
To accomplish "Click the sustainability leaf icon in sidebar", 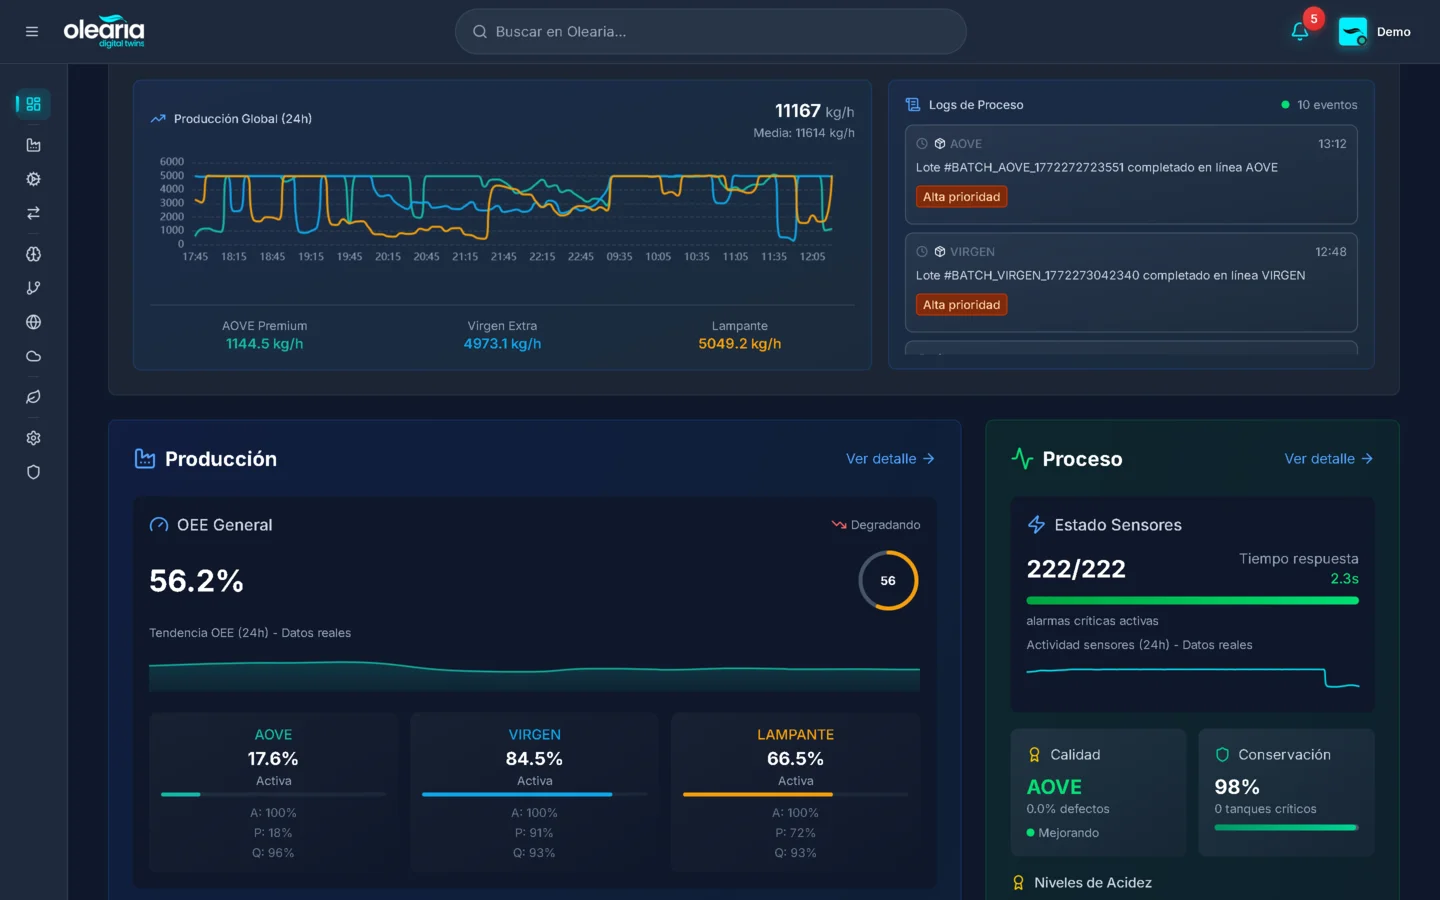I will coord(32,397).
